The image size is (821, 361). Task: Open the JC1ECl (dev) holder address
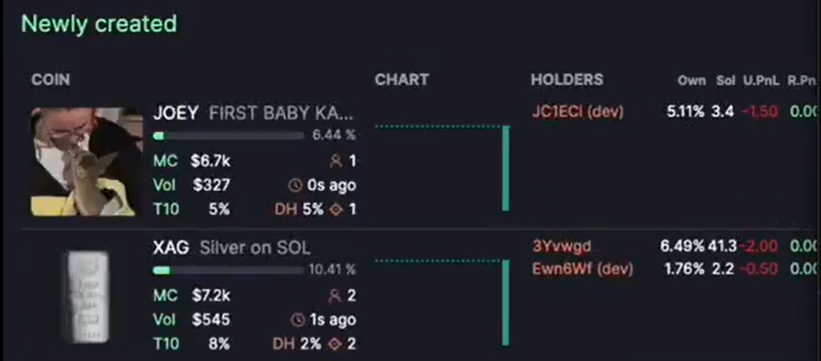pyautogui.click(x=578, y=112)
